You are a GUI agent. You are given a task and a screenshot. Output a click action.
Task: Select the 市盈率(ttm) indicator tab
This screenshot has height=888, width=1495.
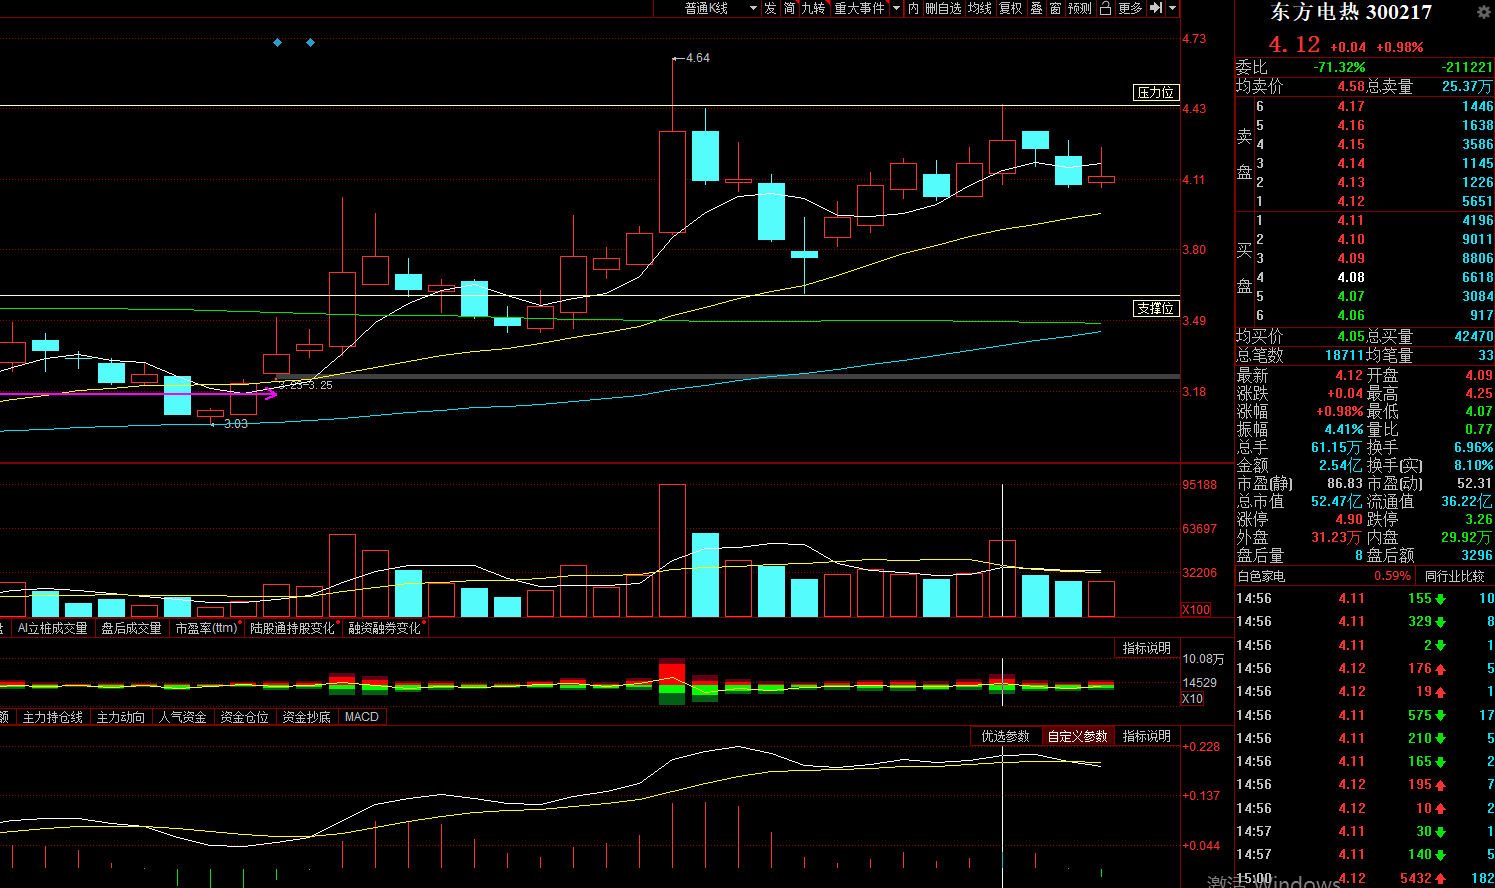pos(206,628)
